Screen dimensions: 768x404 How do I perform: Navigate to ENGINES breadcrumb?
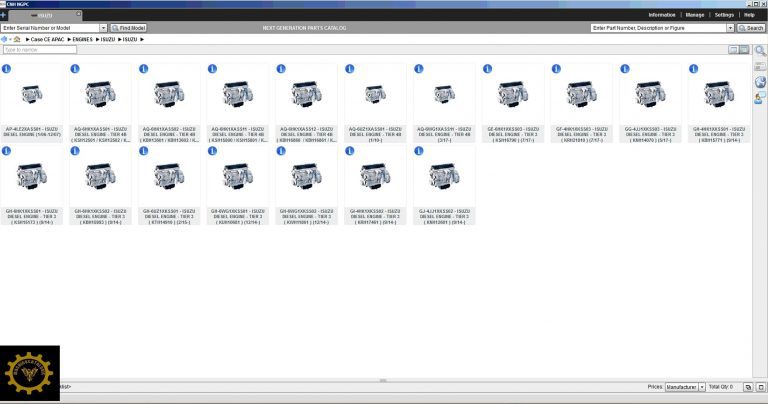(x=82, y=39)
